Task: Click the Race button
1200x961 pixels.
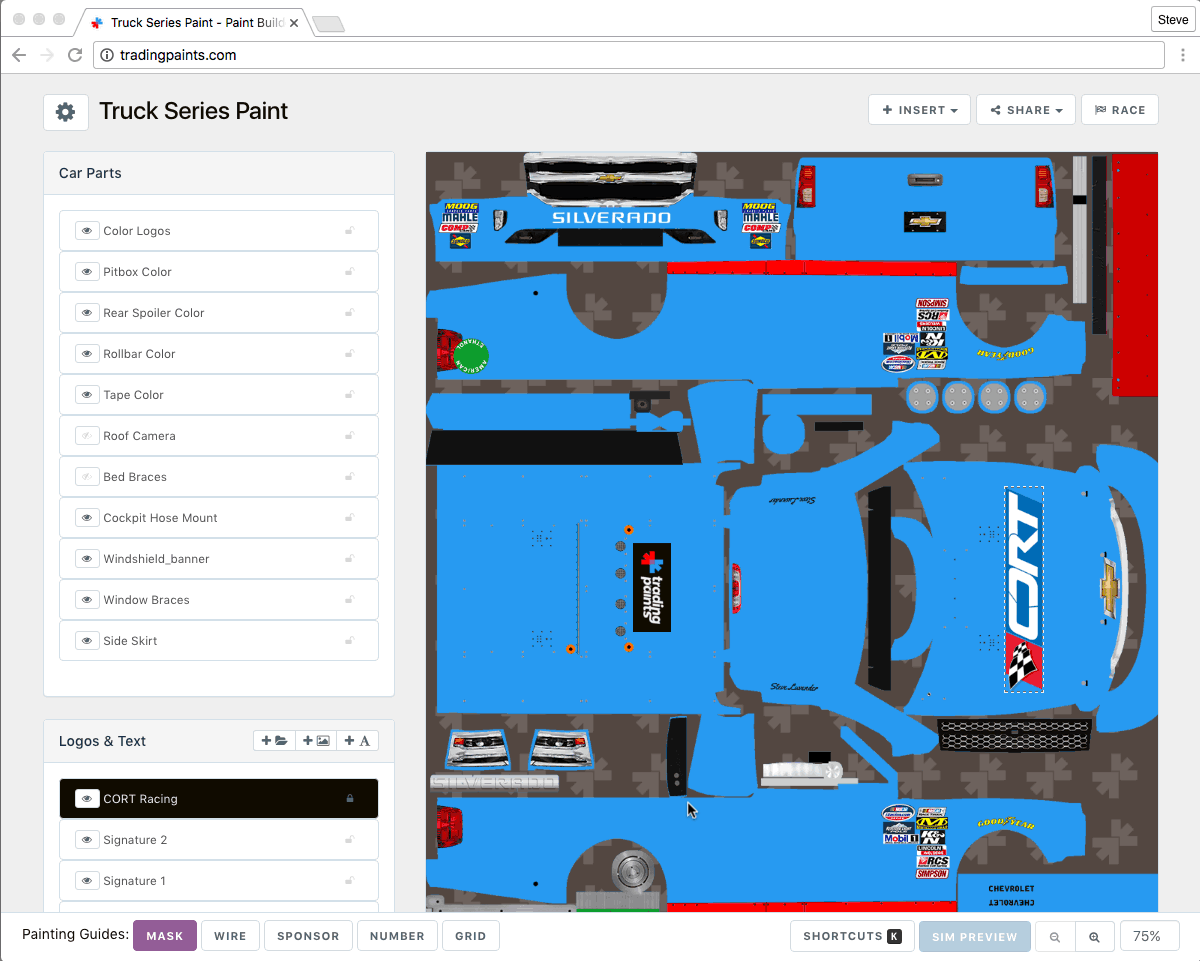Action: click(x=1120, y=110)
